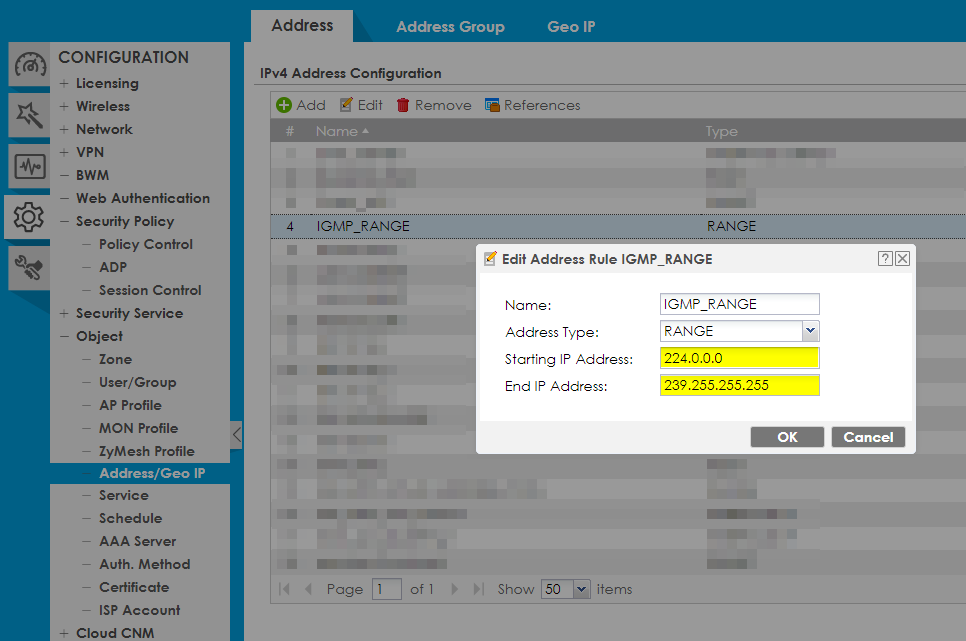Expand the Wireless menu

(64, 106)
